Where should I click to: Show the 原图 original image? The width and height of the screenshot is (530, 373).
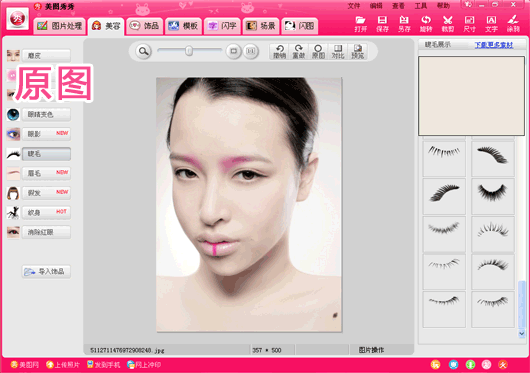coord(318,52)
